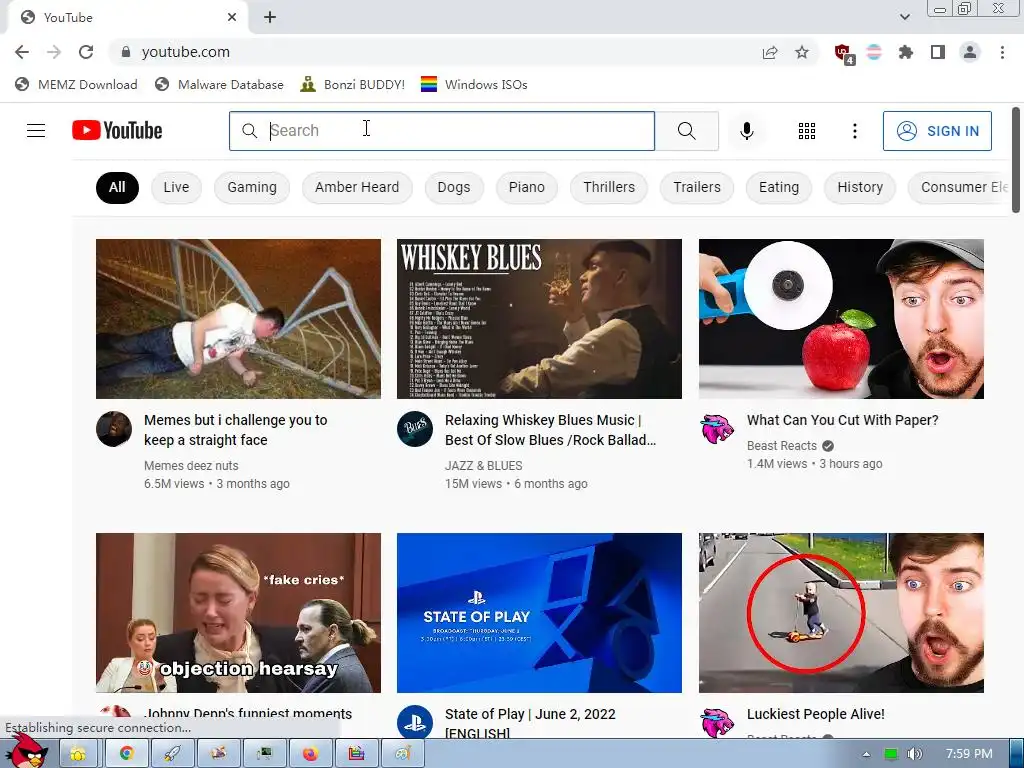Select the All filter chip
The height and width of the screenshot is (768, 1024).
click(x=117, y=187)
